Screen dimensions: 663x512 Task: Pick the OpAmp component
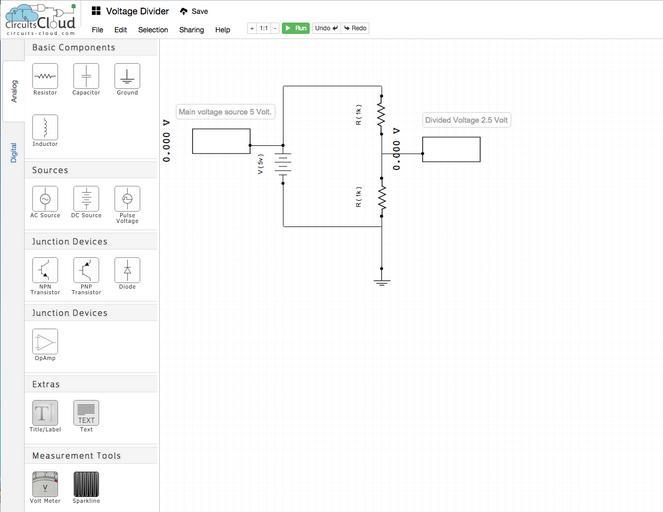tap(45, 341)
